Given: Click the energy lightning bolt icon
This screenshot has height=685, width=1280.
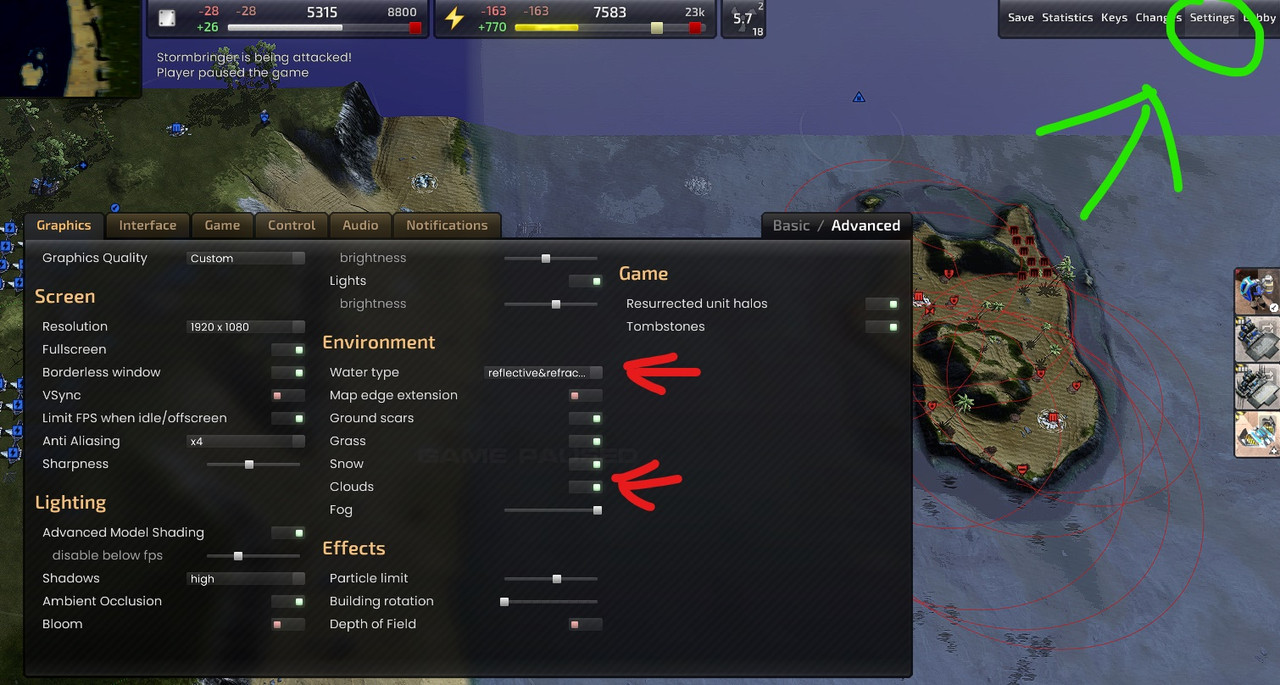Looking at the screenshot, I should [454, 18].
